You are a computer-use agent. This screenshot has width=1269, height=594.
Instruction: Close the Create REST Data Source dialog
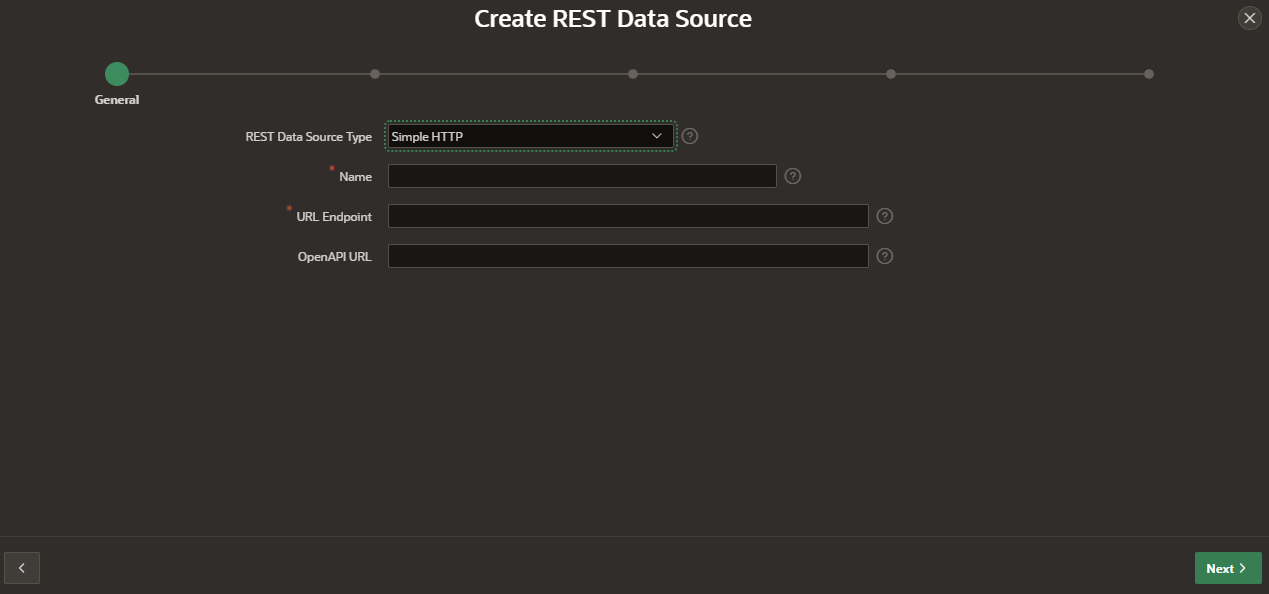1249,18
